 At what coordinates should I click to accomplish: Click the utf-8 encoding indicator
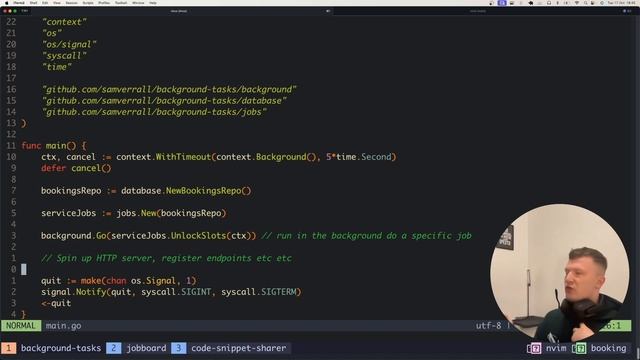(488, 326)
